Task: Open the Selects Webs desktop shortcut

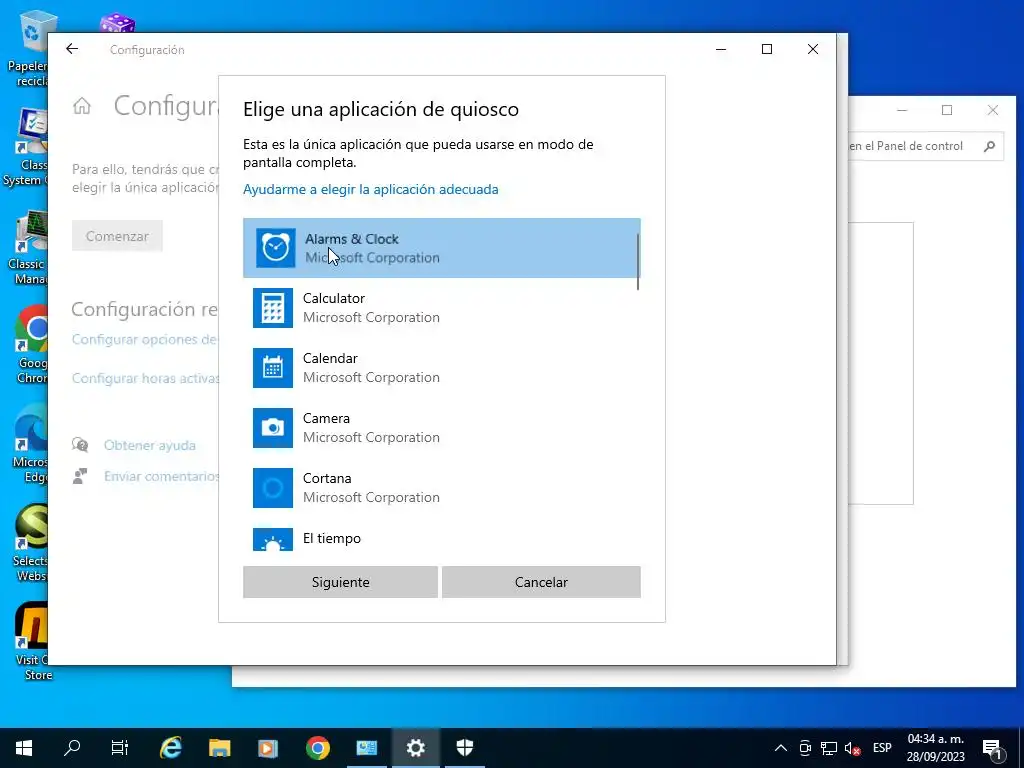Action: [x=31, y=543]
